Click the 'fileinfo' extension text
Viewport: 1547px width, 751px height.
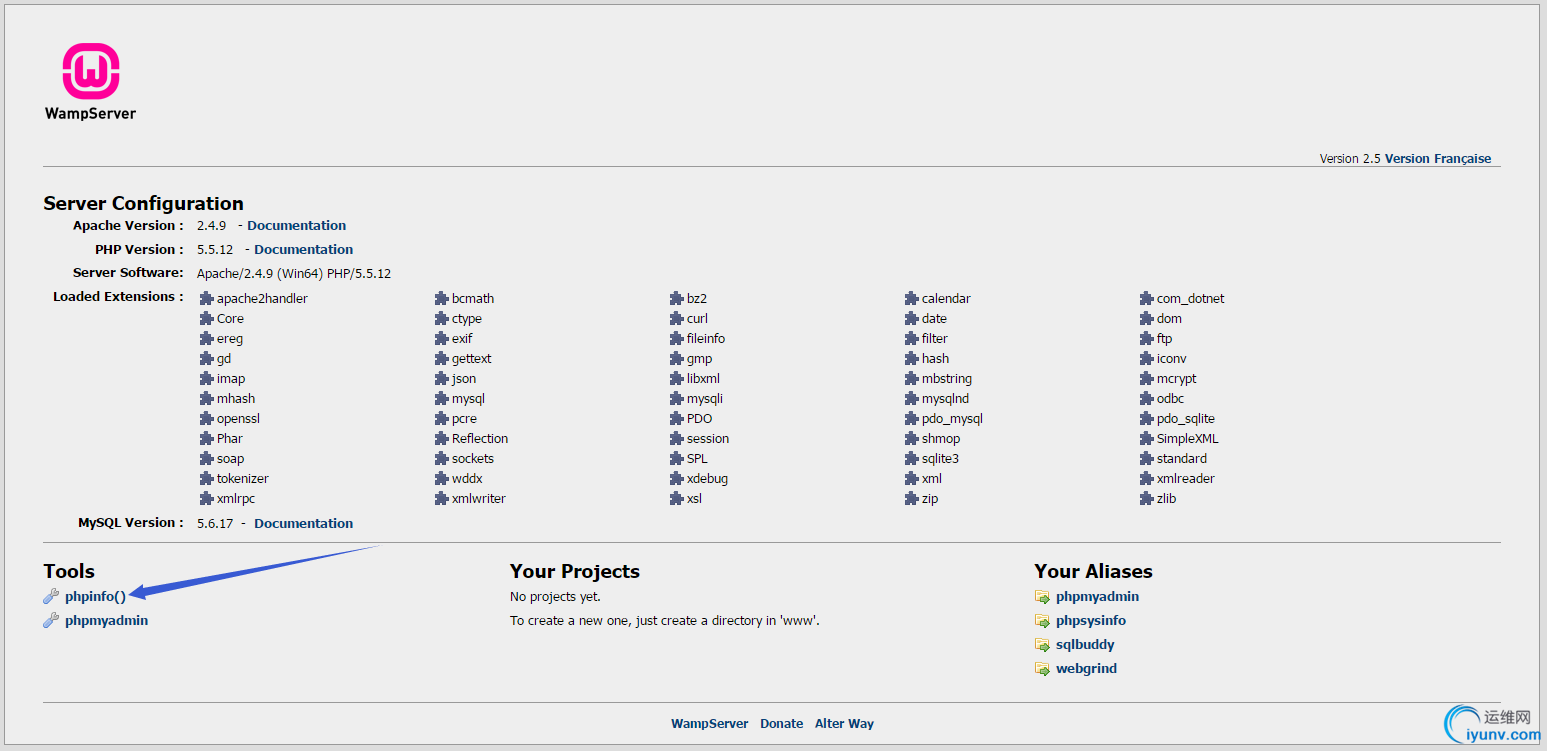(x=706, y=339)
